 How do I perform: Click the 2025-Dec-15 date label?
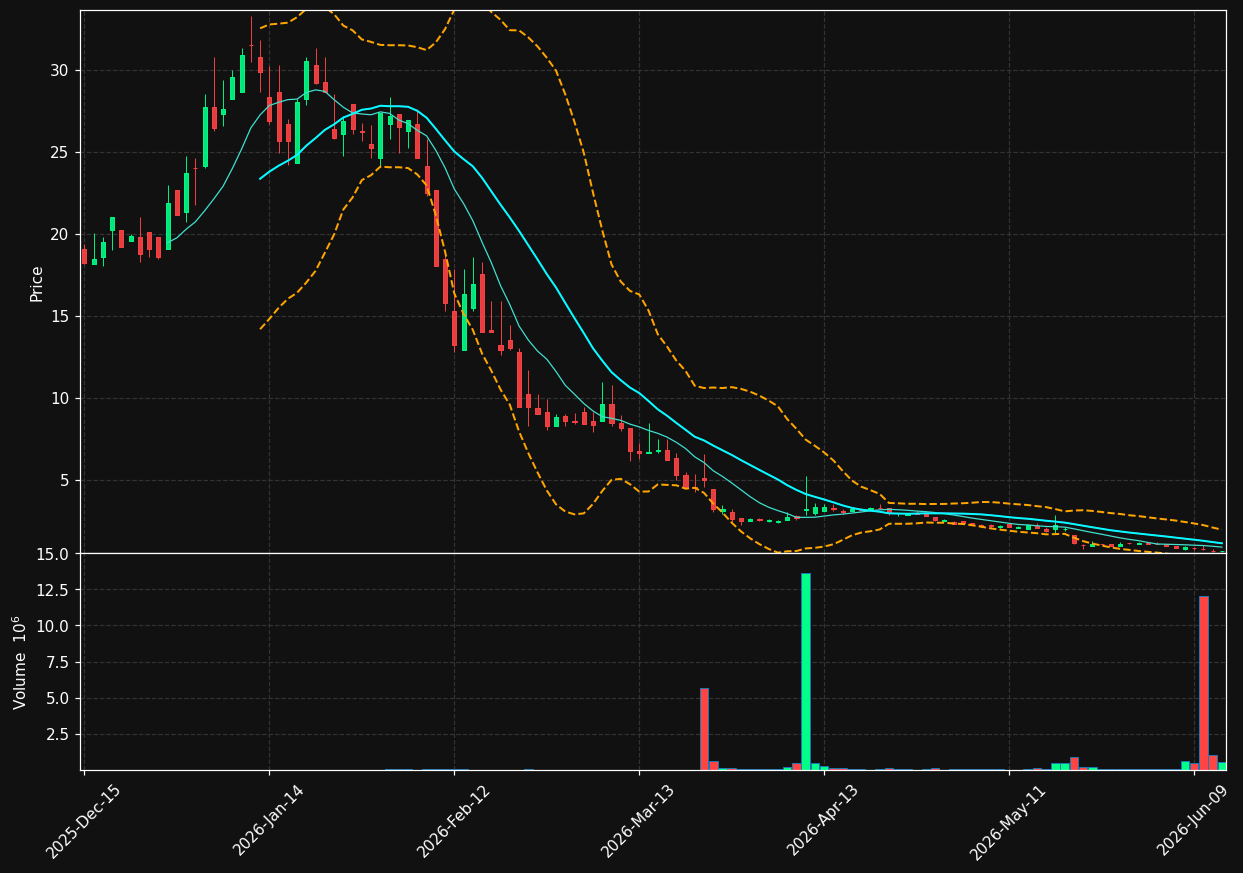(83, 821)
